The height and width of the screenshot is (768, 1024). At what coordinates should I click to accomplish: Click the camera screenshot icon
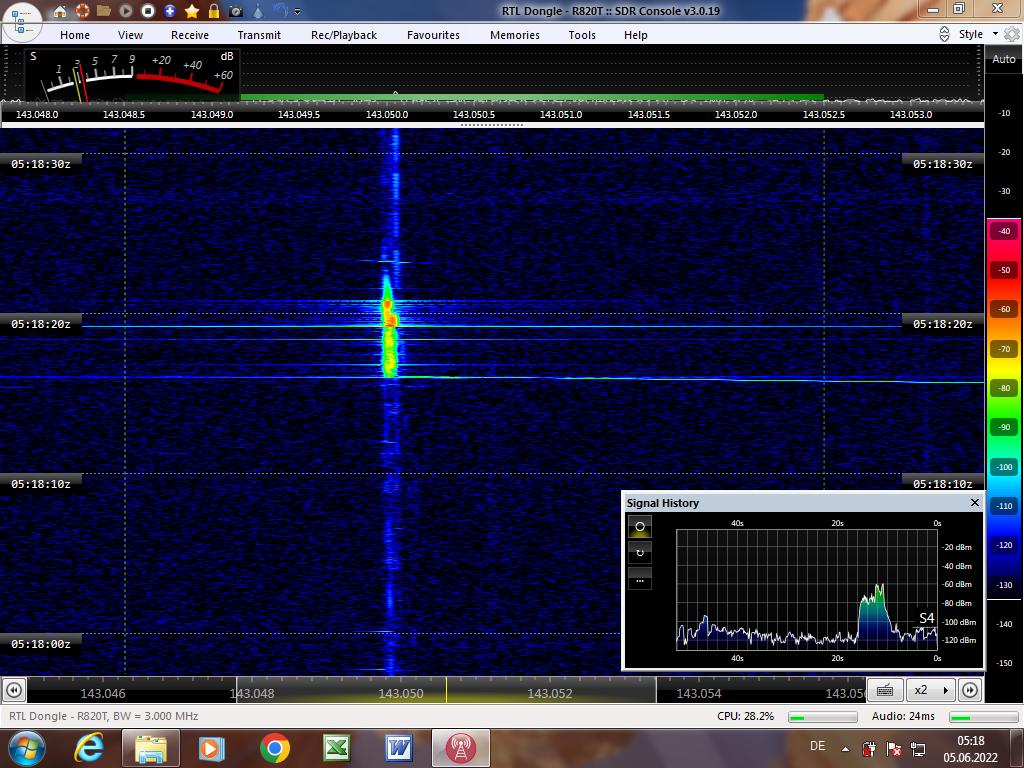point(236,10)
